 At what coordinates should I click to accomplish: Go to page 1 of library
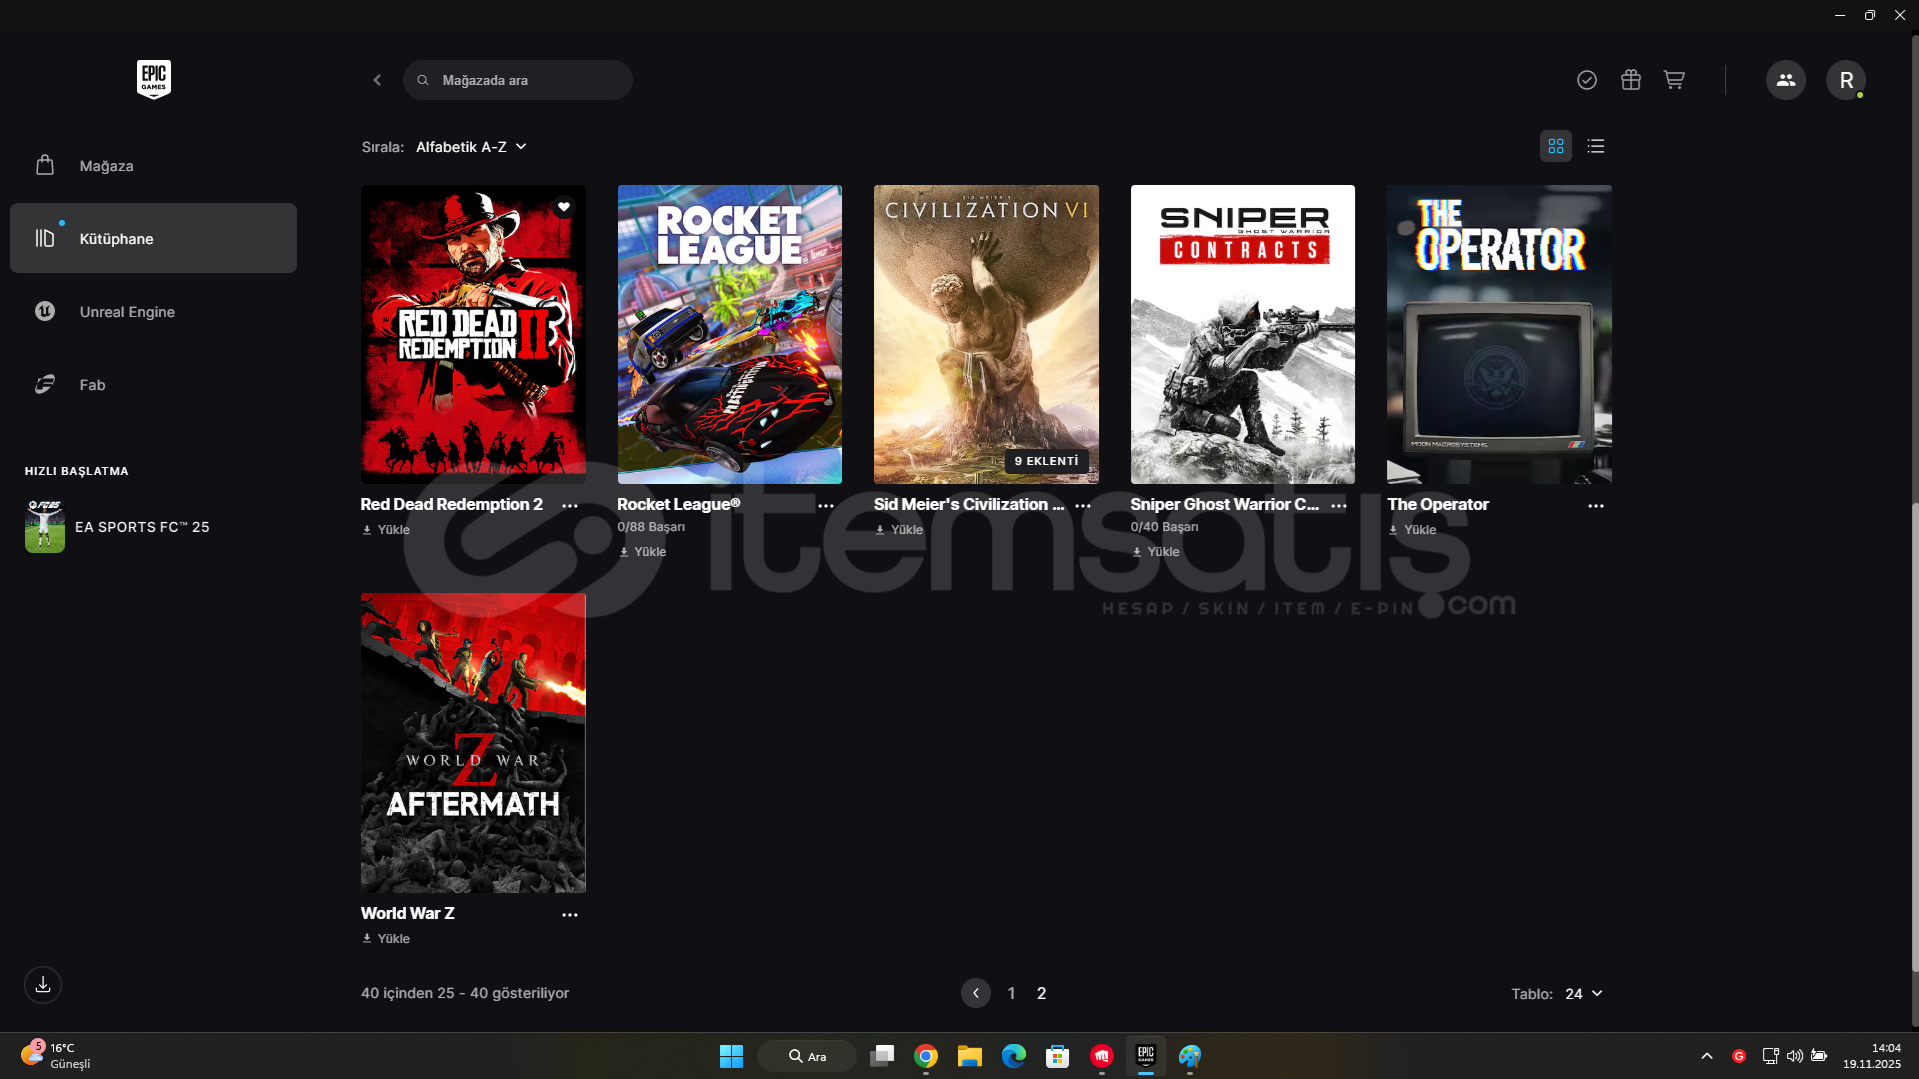tap(1011, 993)
